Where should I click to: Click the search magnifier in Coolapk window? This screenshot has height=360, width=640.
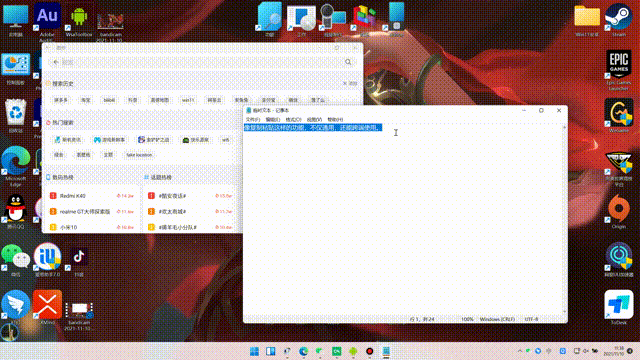[348, 62]
